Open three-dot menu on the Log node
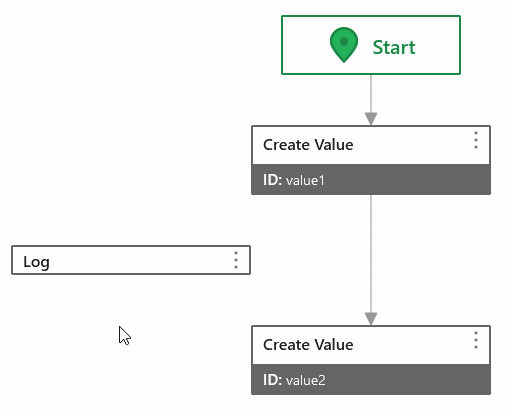The image size is (511, 414). [236, 260]
